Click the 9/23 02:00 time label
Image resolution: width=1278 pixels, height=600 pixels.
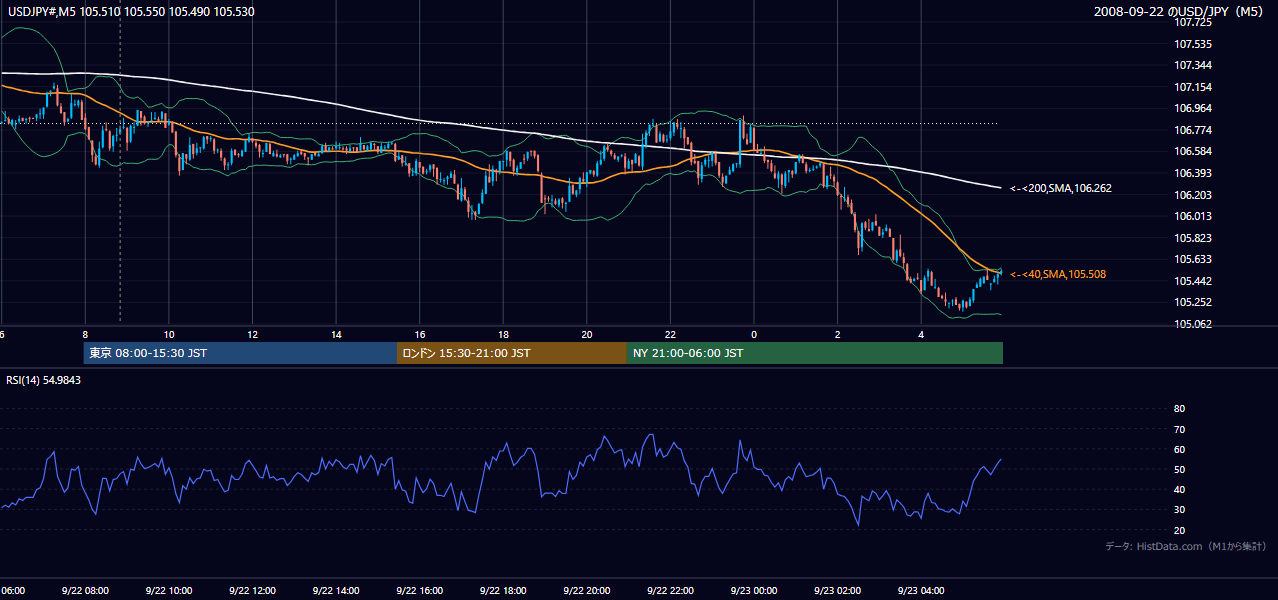click(836, 590)
